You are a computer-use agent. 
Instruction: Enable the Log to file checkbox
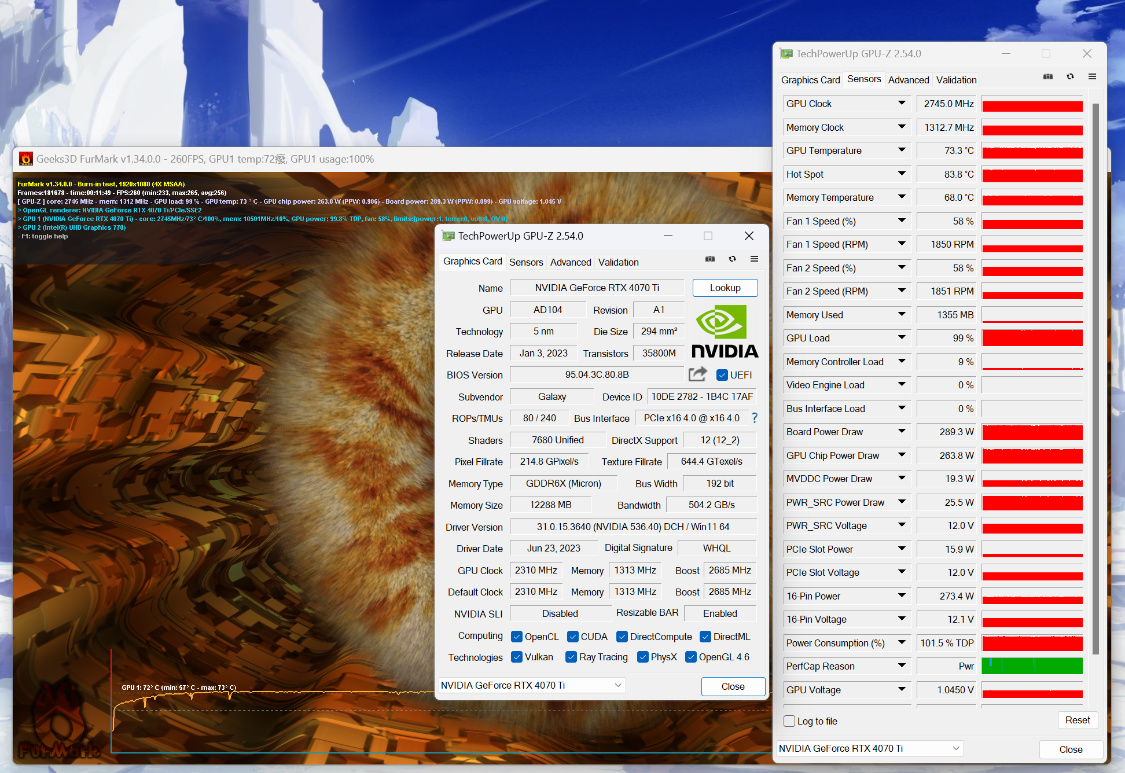pos(789,721)
